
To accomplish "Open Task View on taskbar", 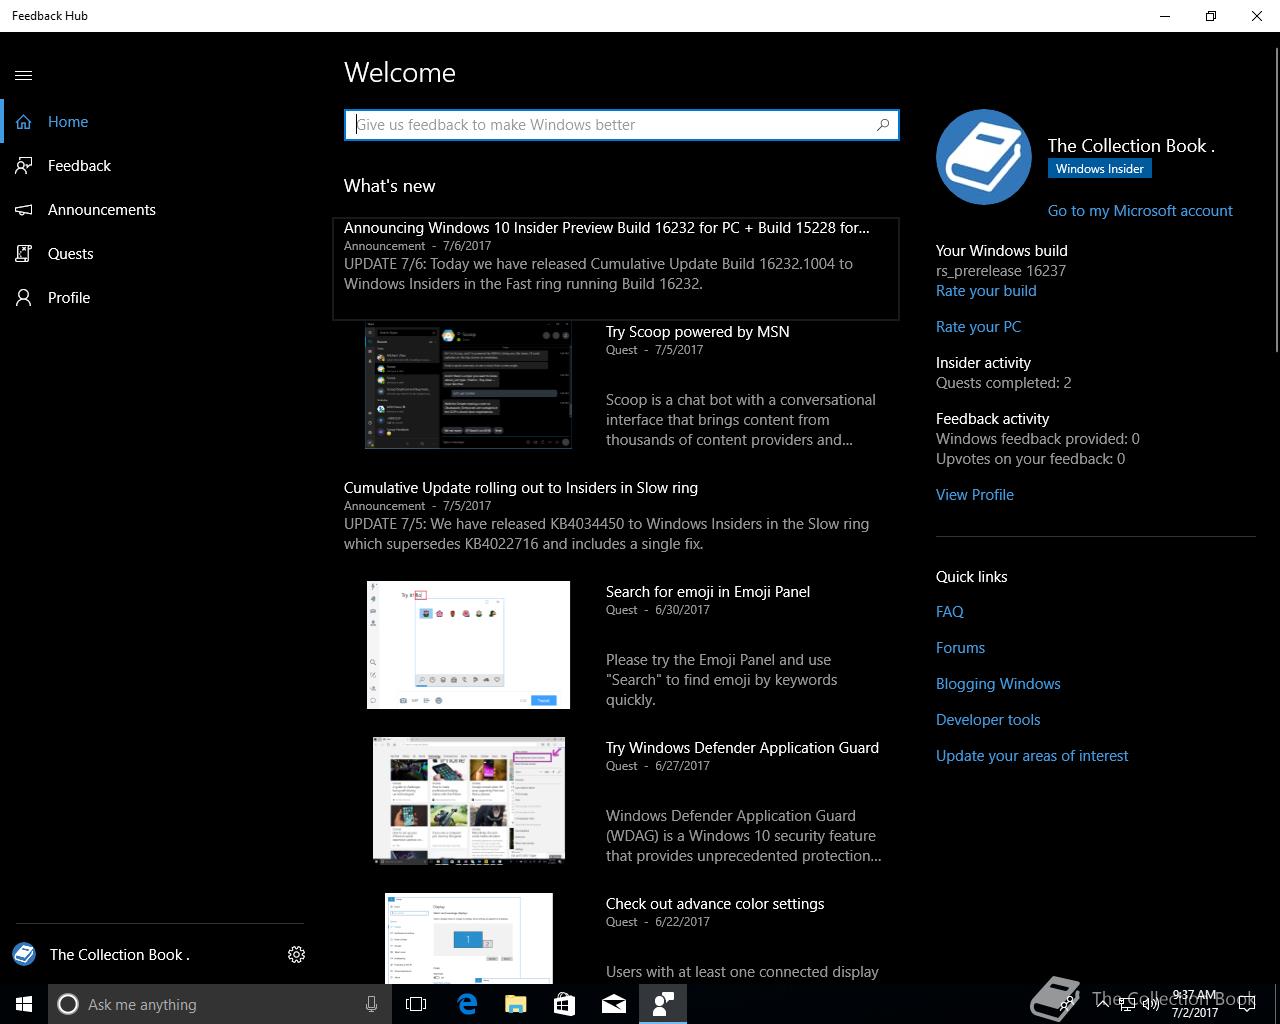I will 416,1004.
